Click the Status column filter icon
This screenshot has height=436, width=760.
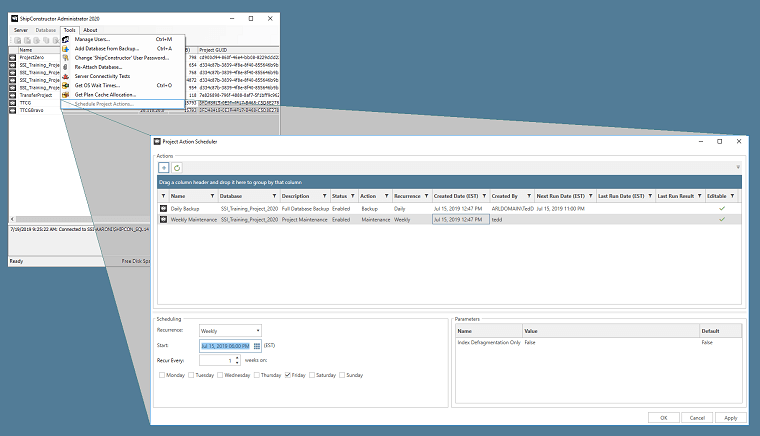352,196
